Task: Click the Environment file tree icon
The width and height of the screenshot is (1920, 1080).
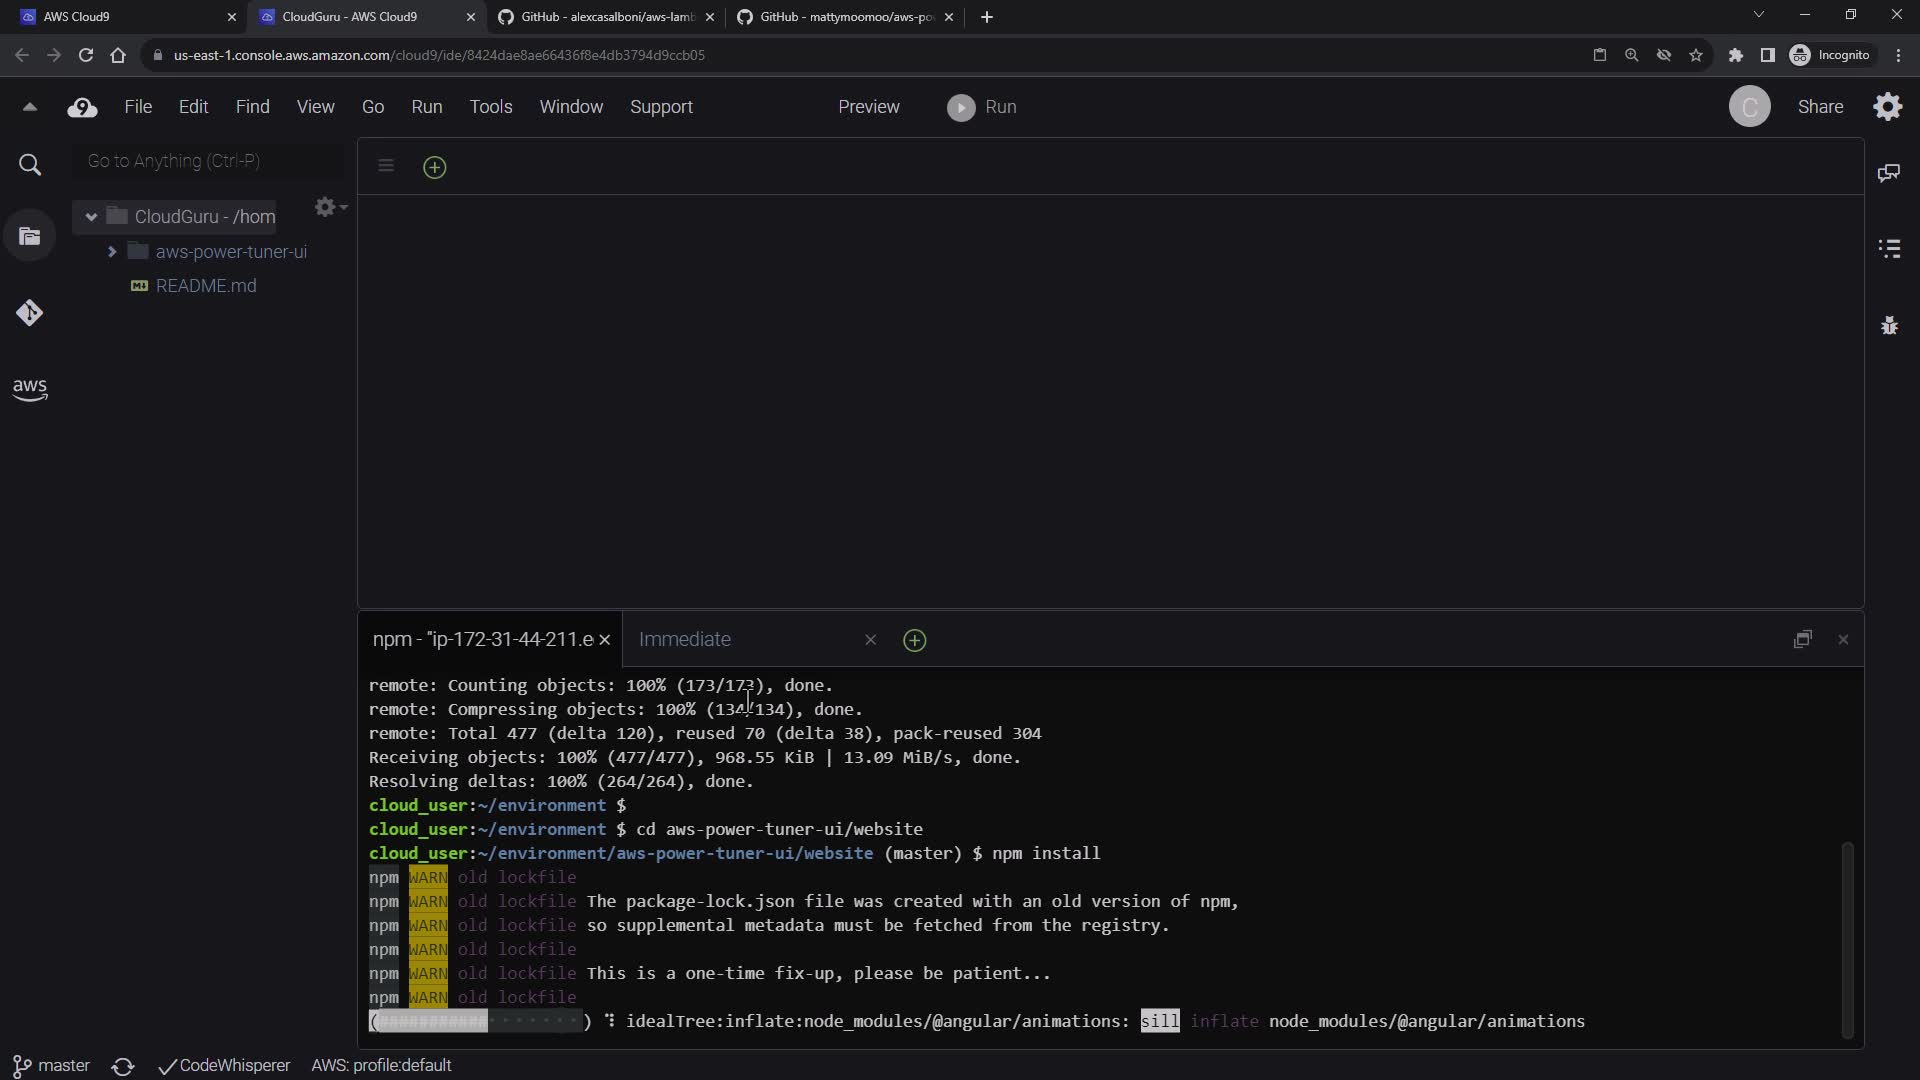Action: tap(30, 237)
